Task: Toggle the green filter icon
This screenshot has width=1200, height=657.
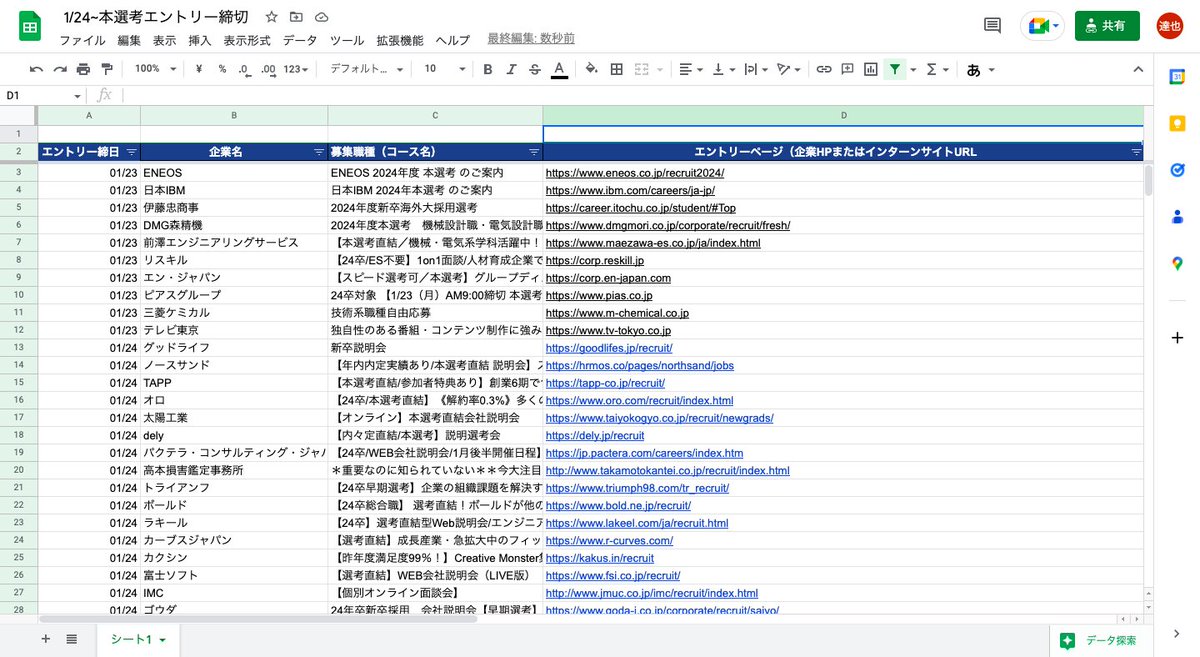Action: click(895, 69)
